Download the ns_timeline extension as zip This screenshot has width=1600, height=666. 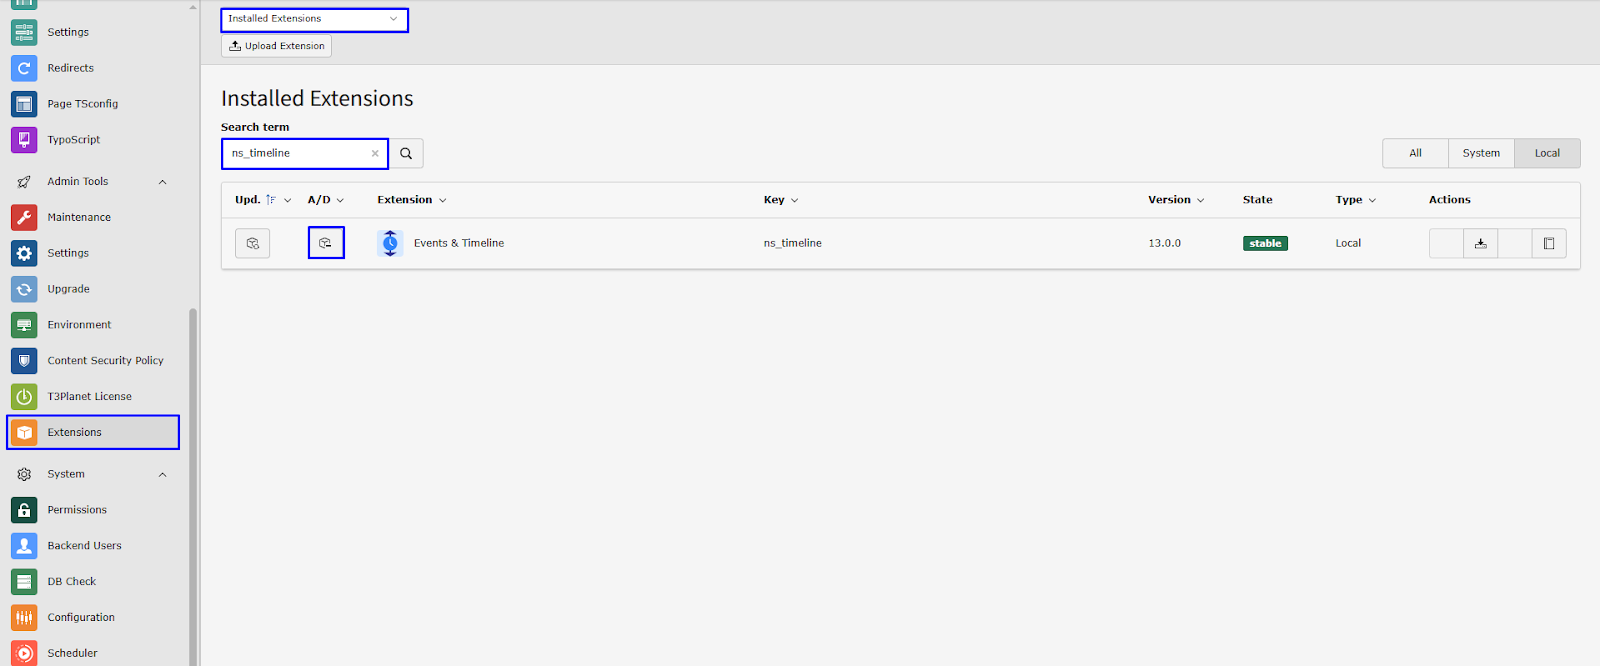[x=1480, y=243]
